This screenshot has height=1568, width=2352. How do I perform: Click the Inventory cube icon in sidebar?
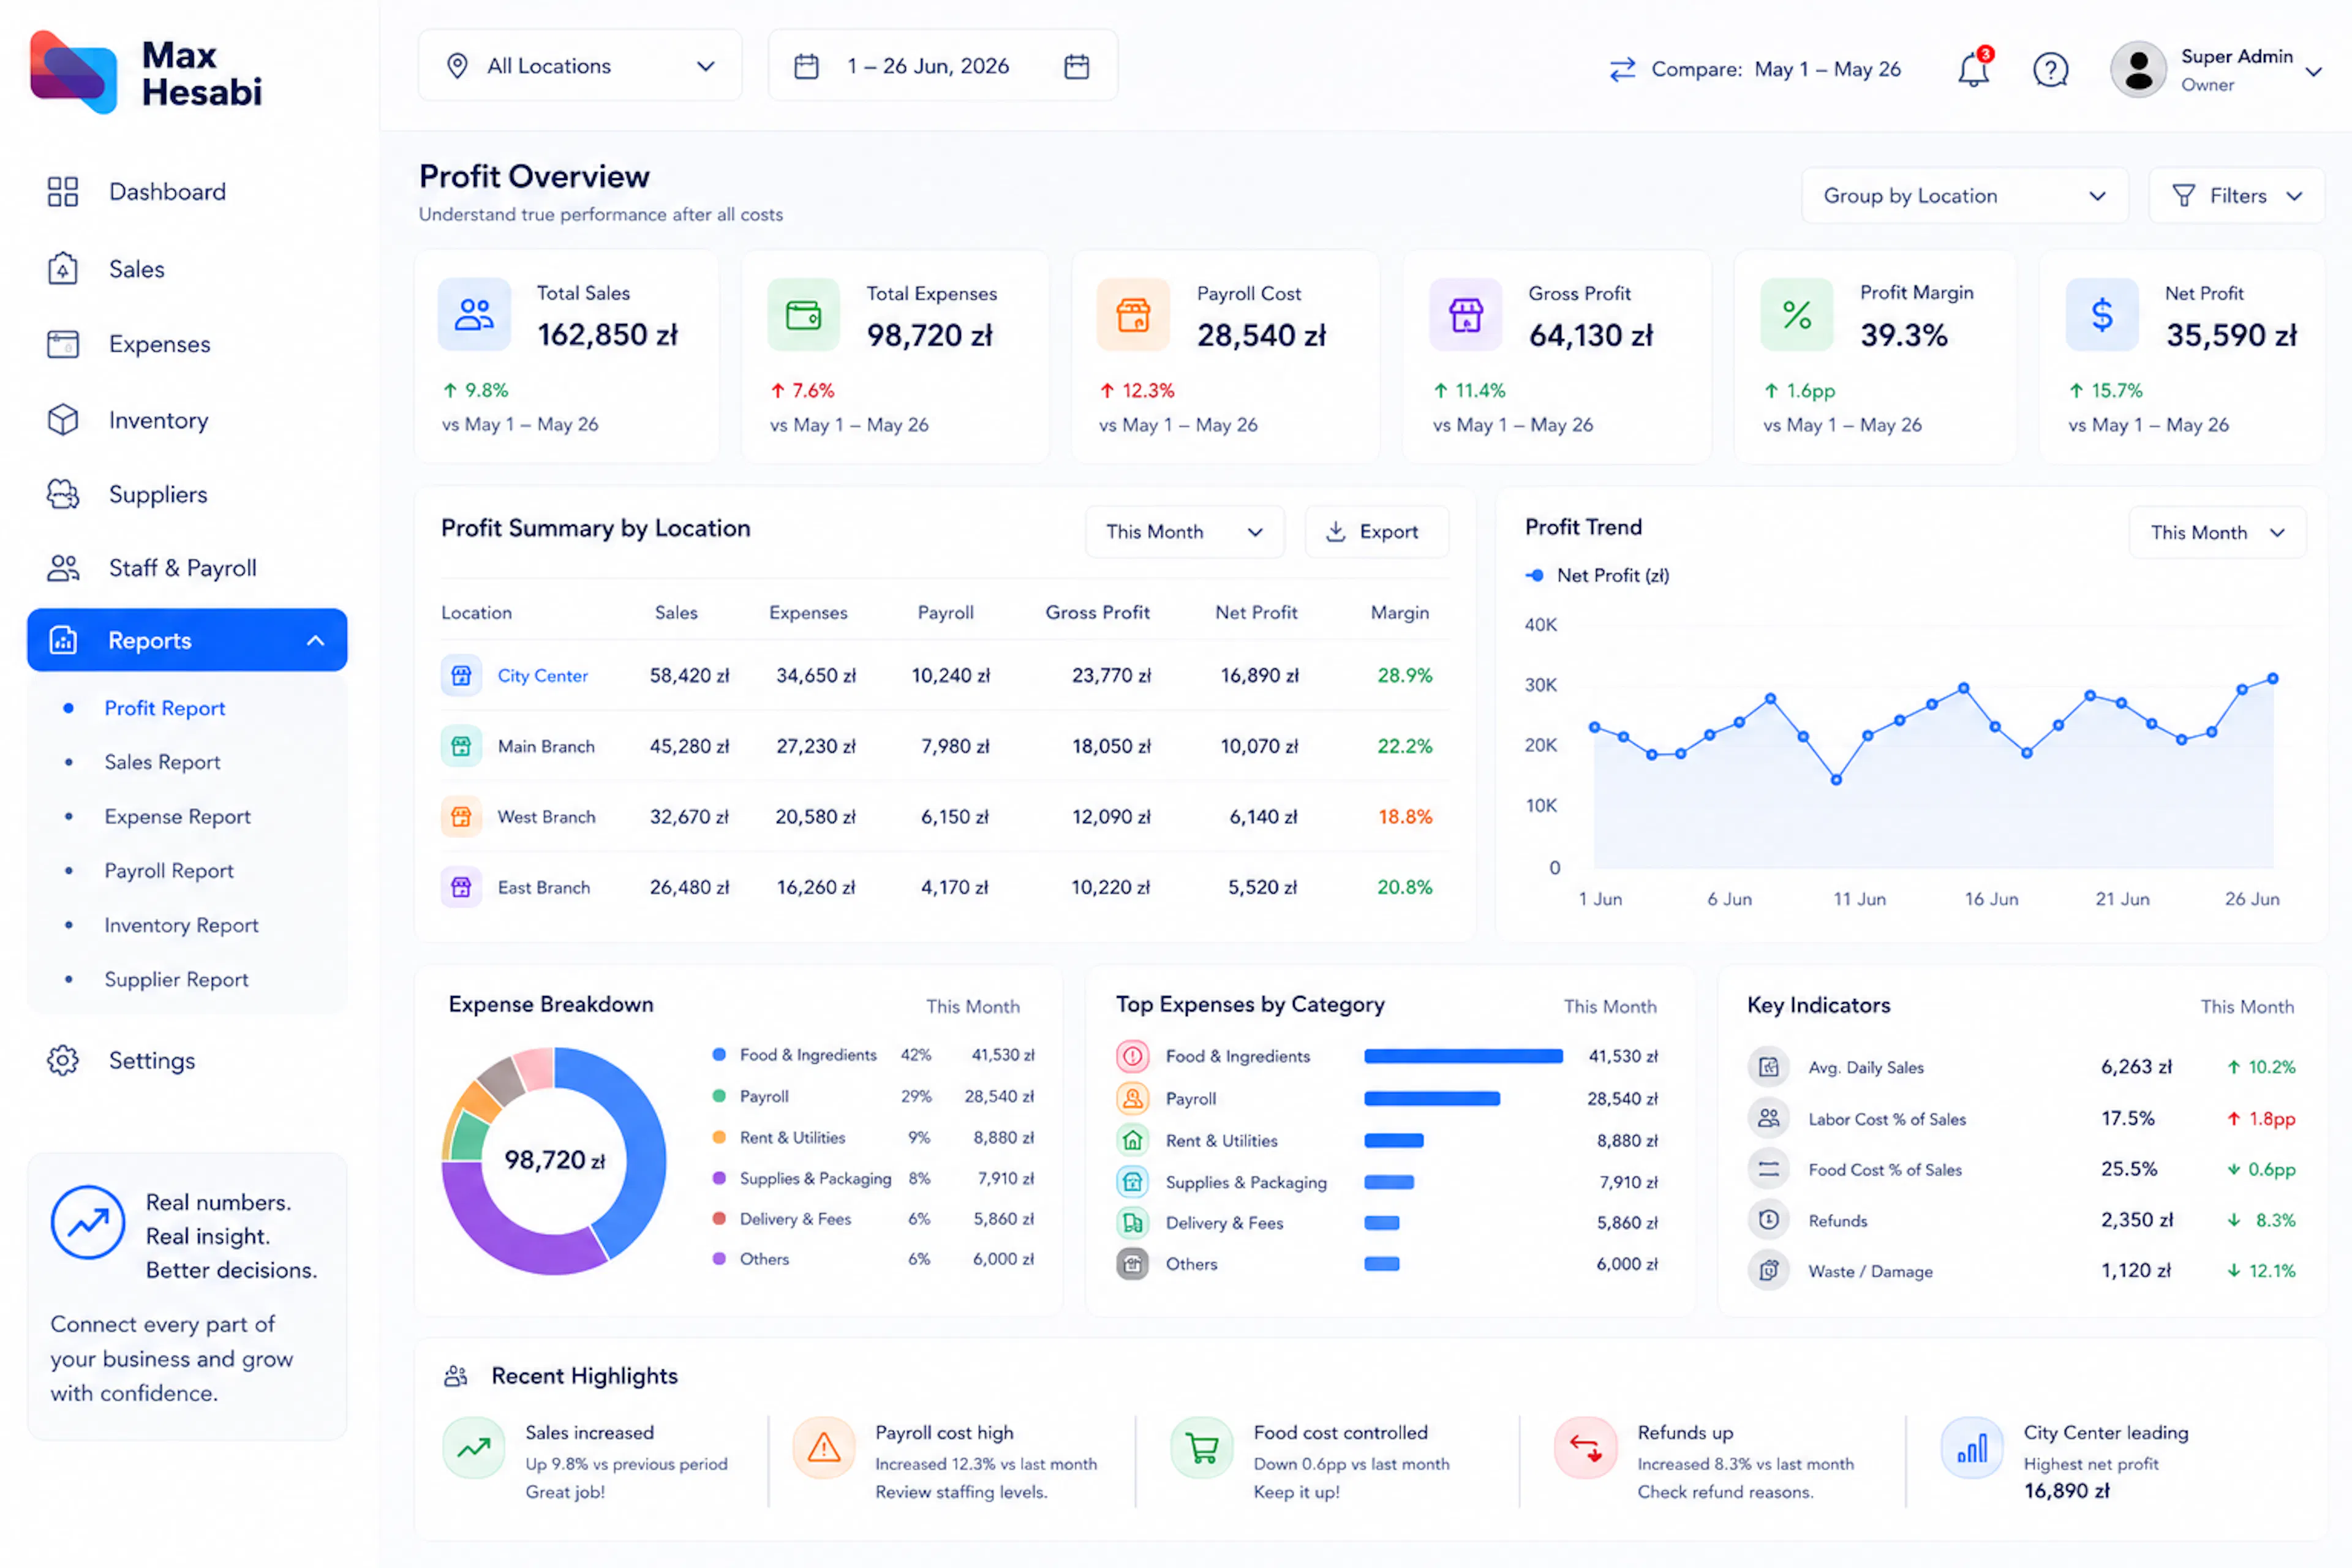(63, 420)
